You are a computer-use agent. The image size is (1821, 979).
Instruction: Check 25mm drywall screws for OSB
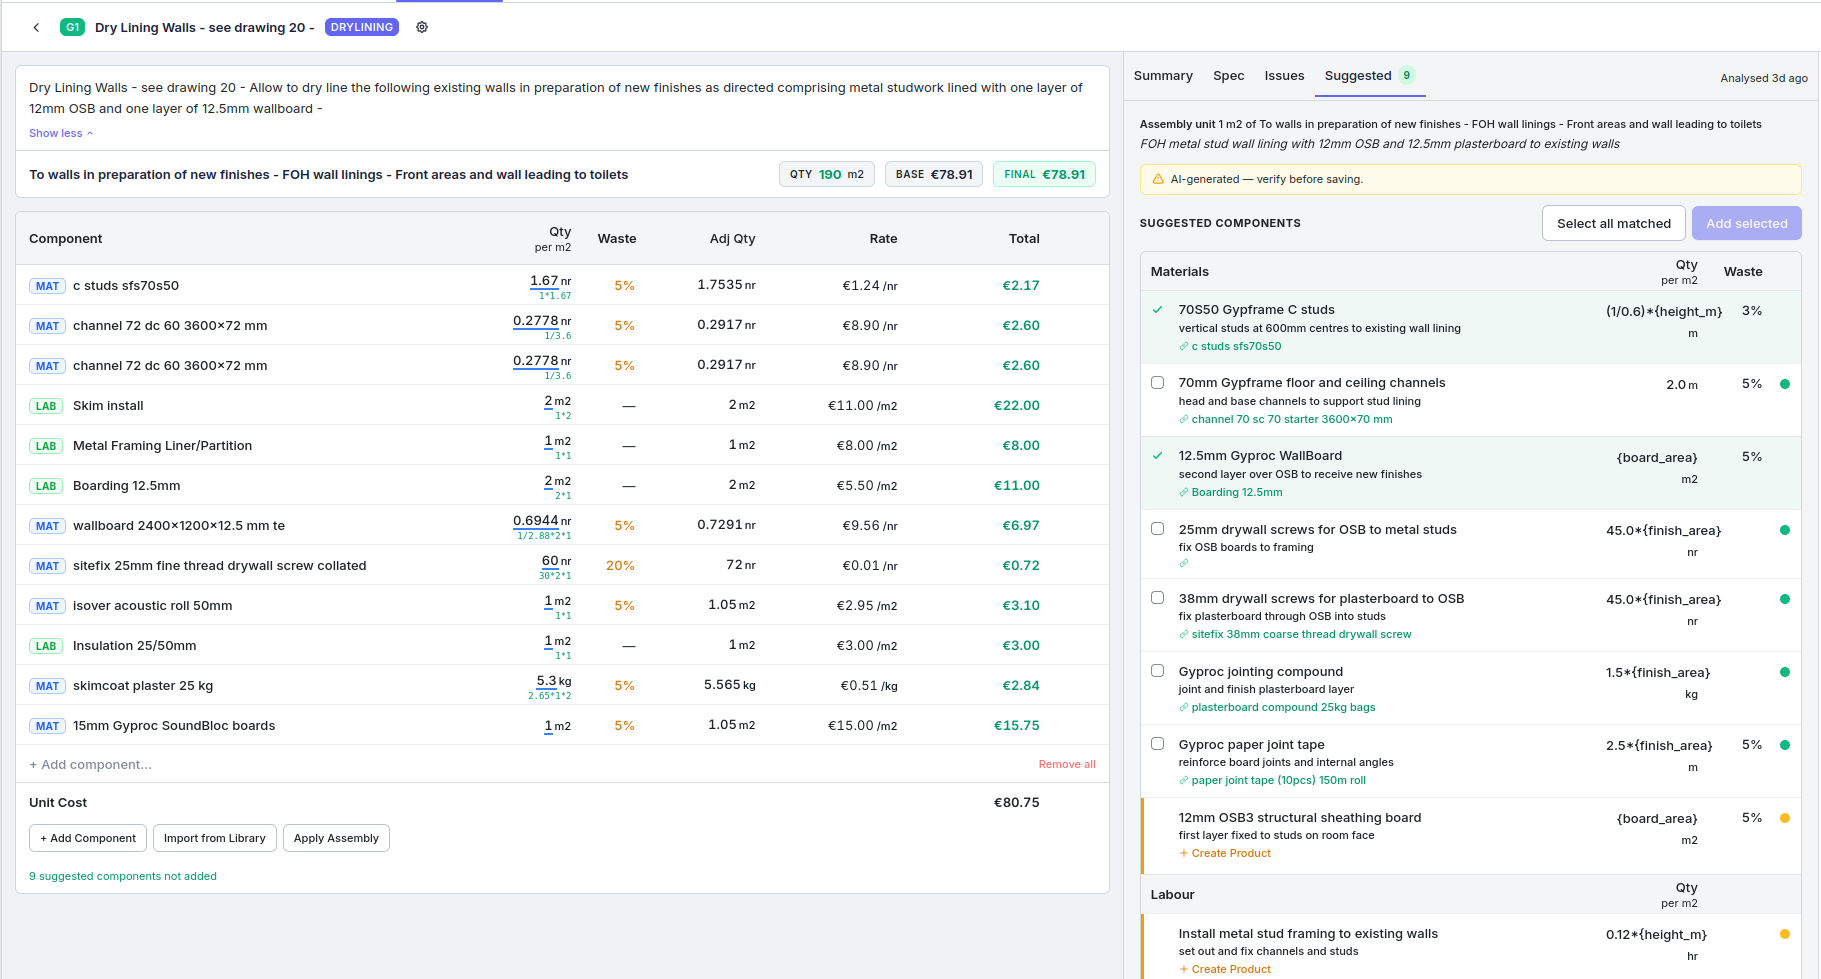[x=1158, y=529]
